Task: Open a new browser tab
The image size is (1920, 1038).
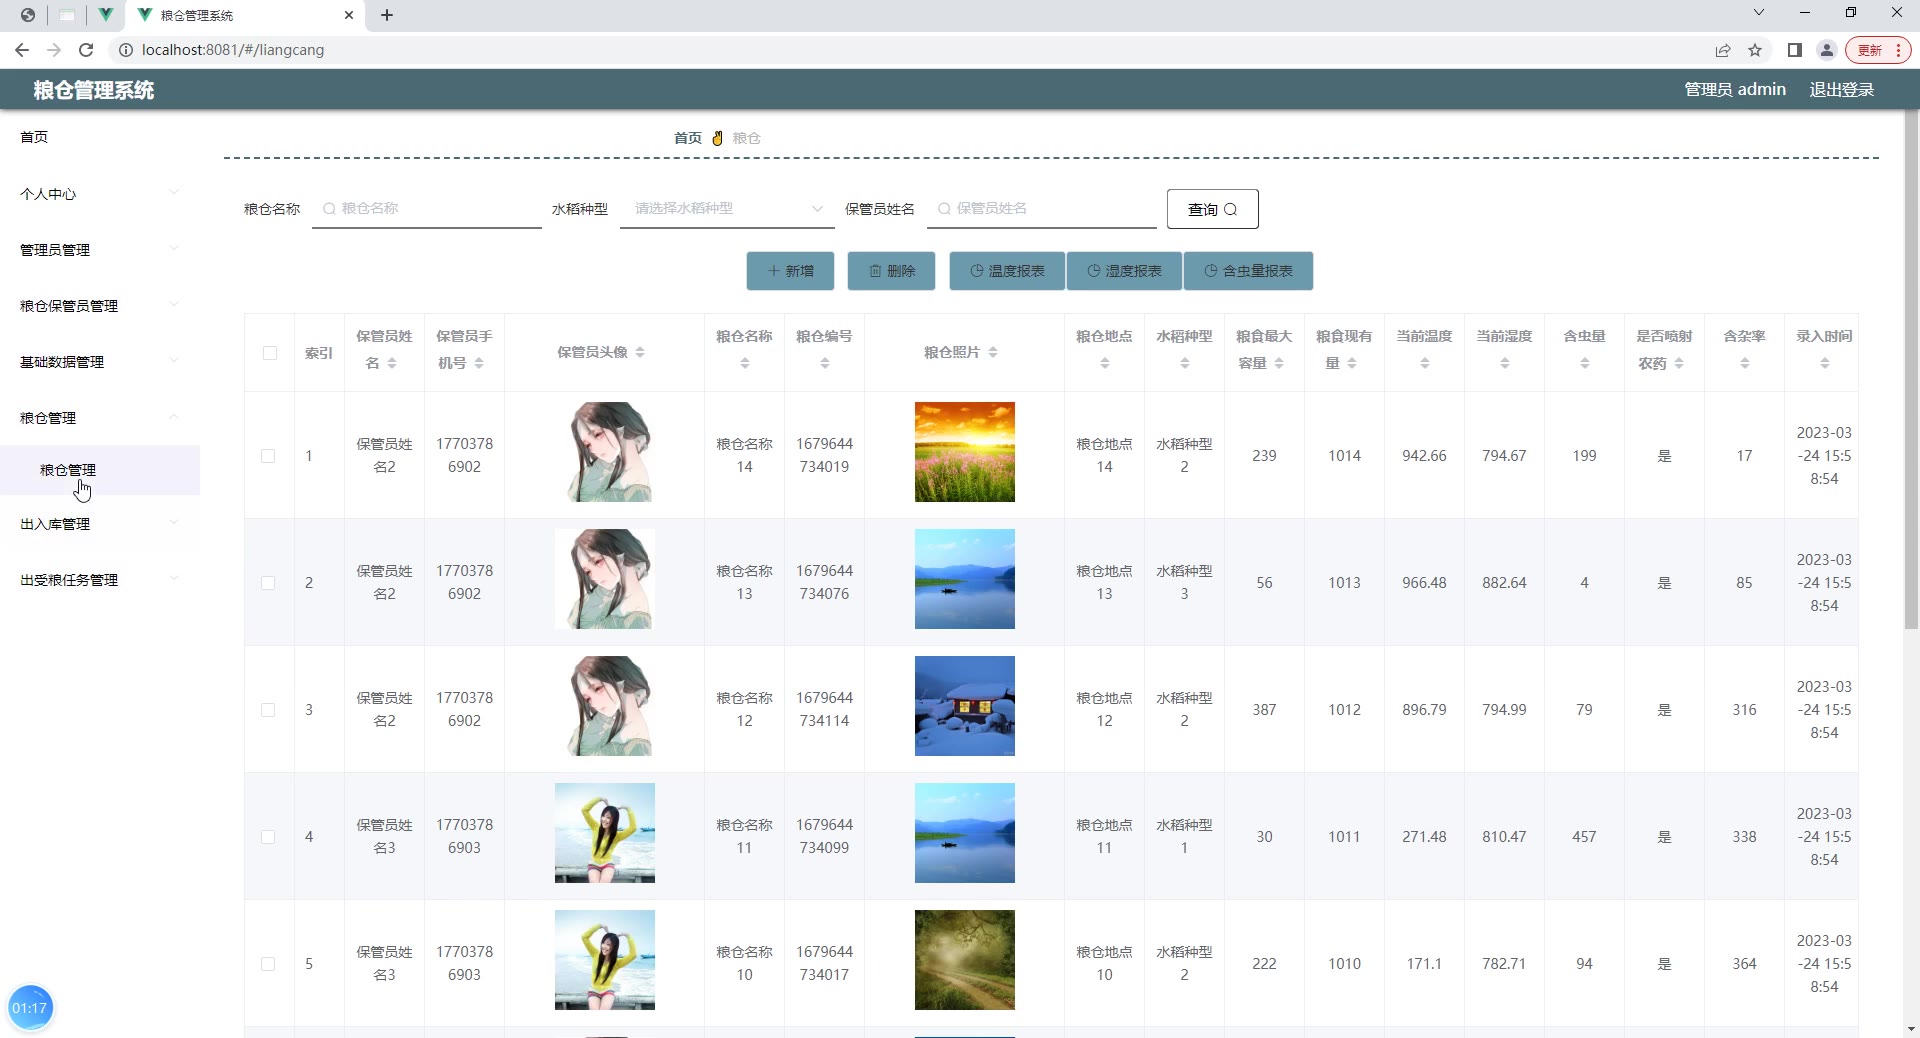Action: [x=387, y=15]
